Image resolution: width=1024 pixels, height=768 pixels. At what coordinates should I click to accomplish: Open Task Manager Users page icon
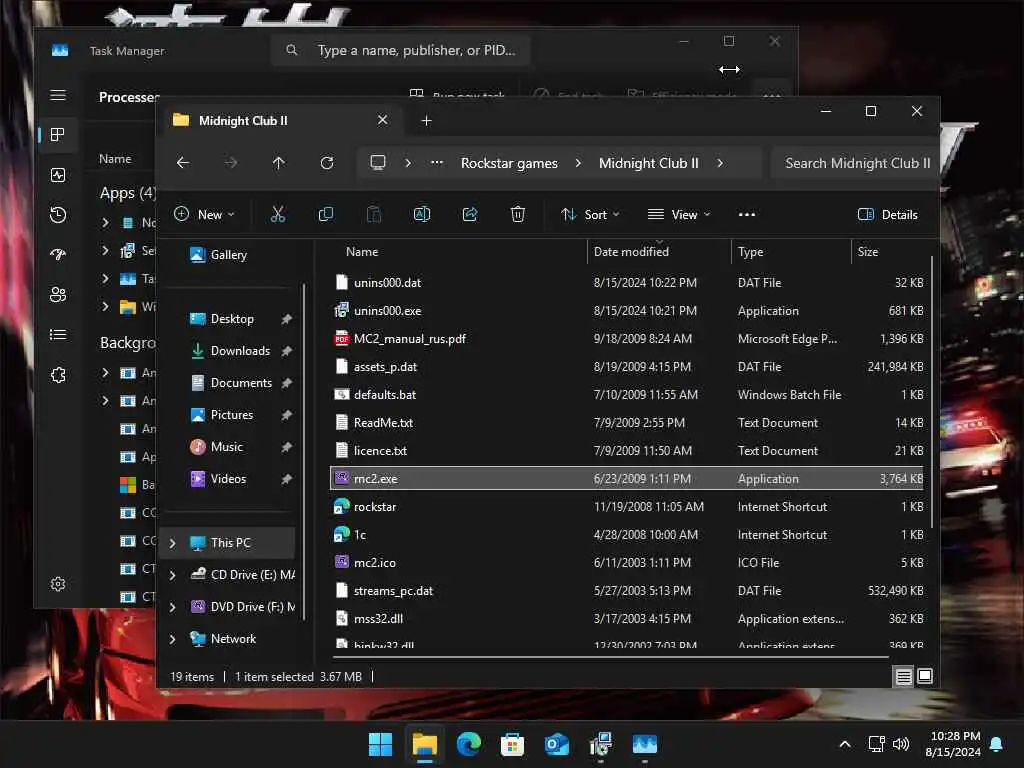click(x=58, y=295)
